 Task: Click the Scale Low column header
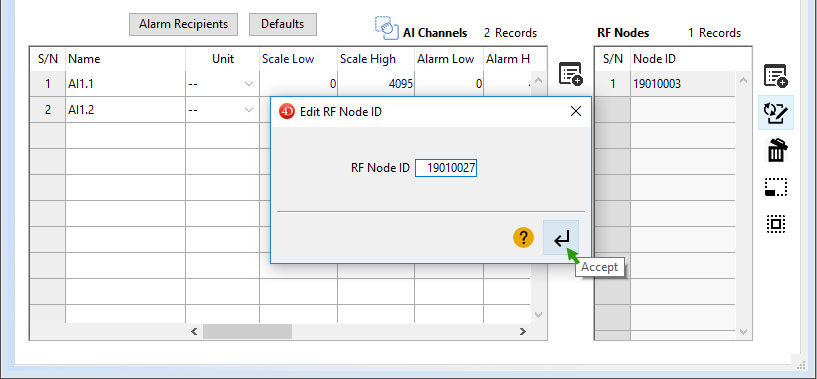coord(288,59)
